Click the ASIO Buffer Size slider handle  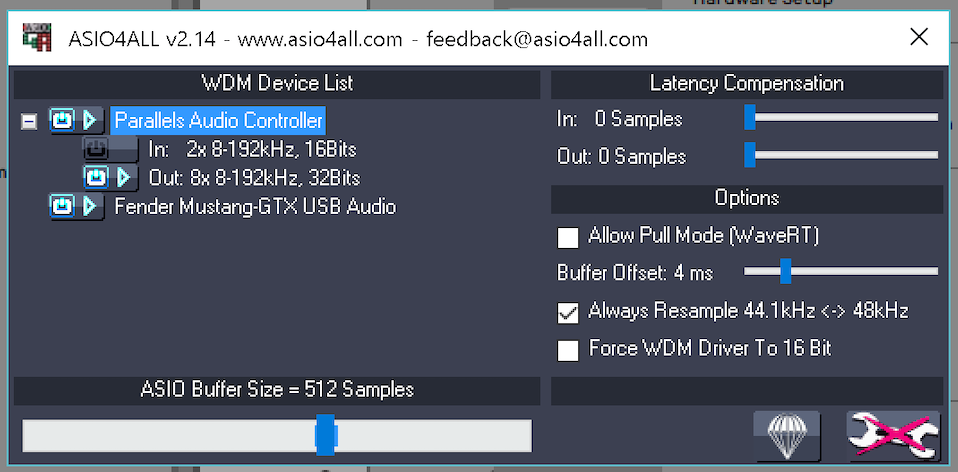[325, 435]
